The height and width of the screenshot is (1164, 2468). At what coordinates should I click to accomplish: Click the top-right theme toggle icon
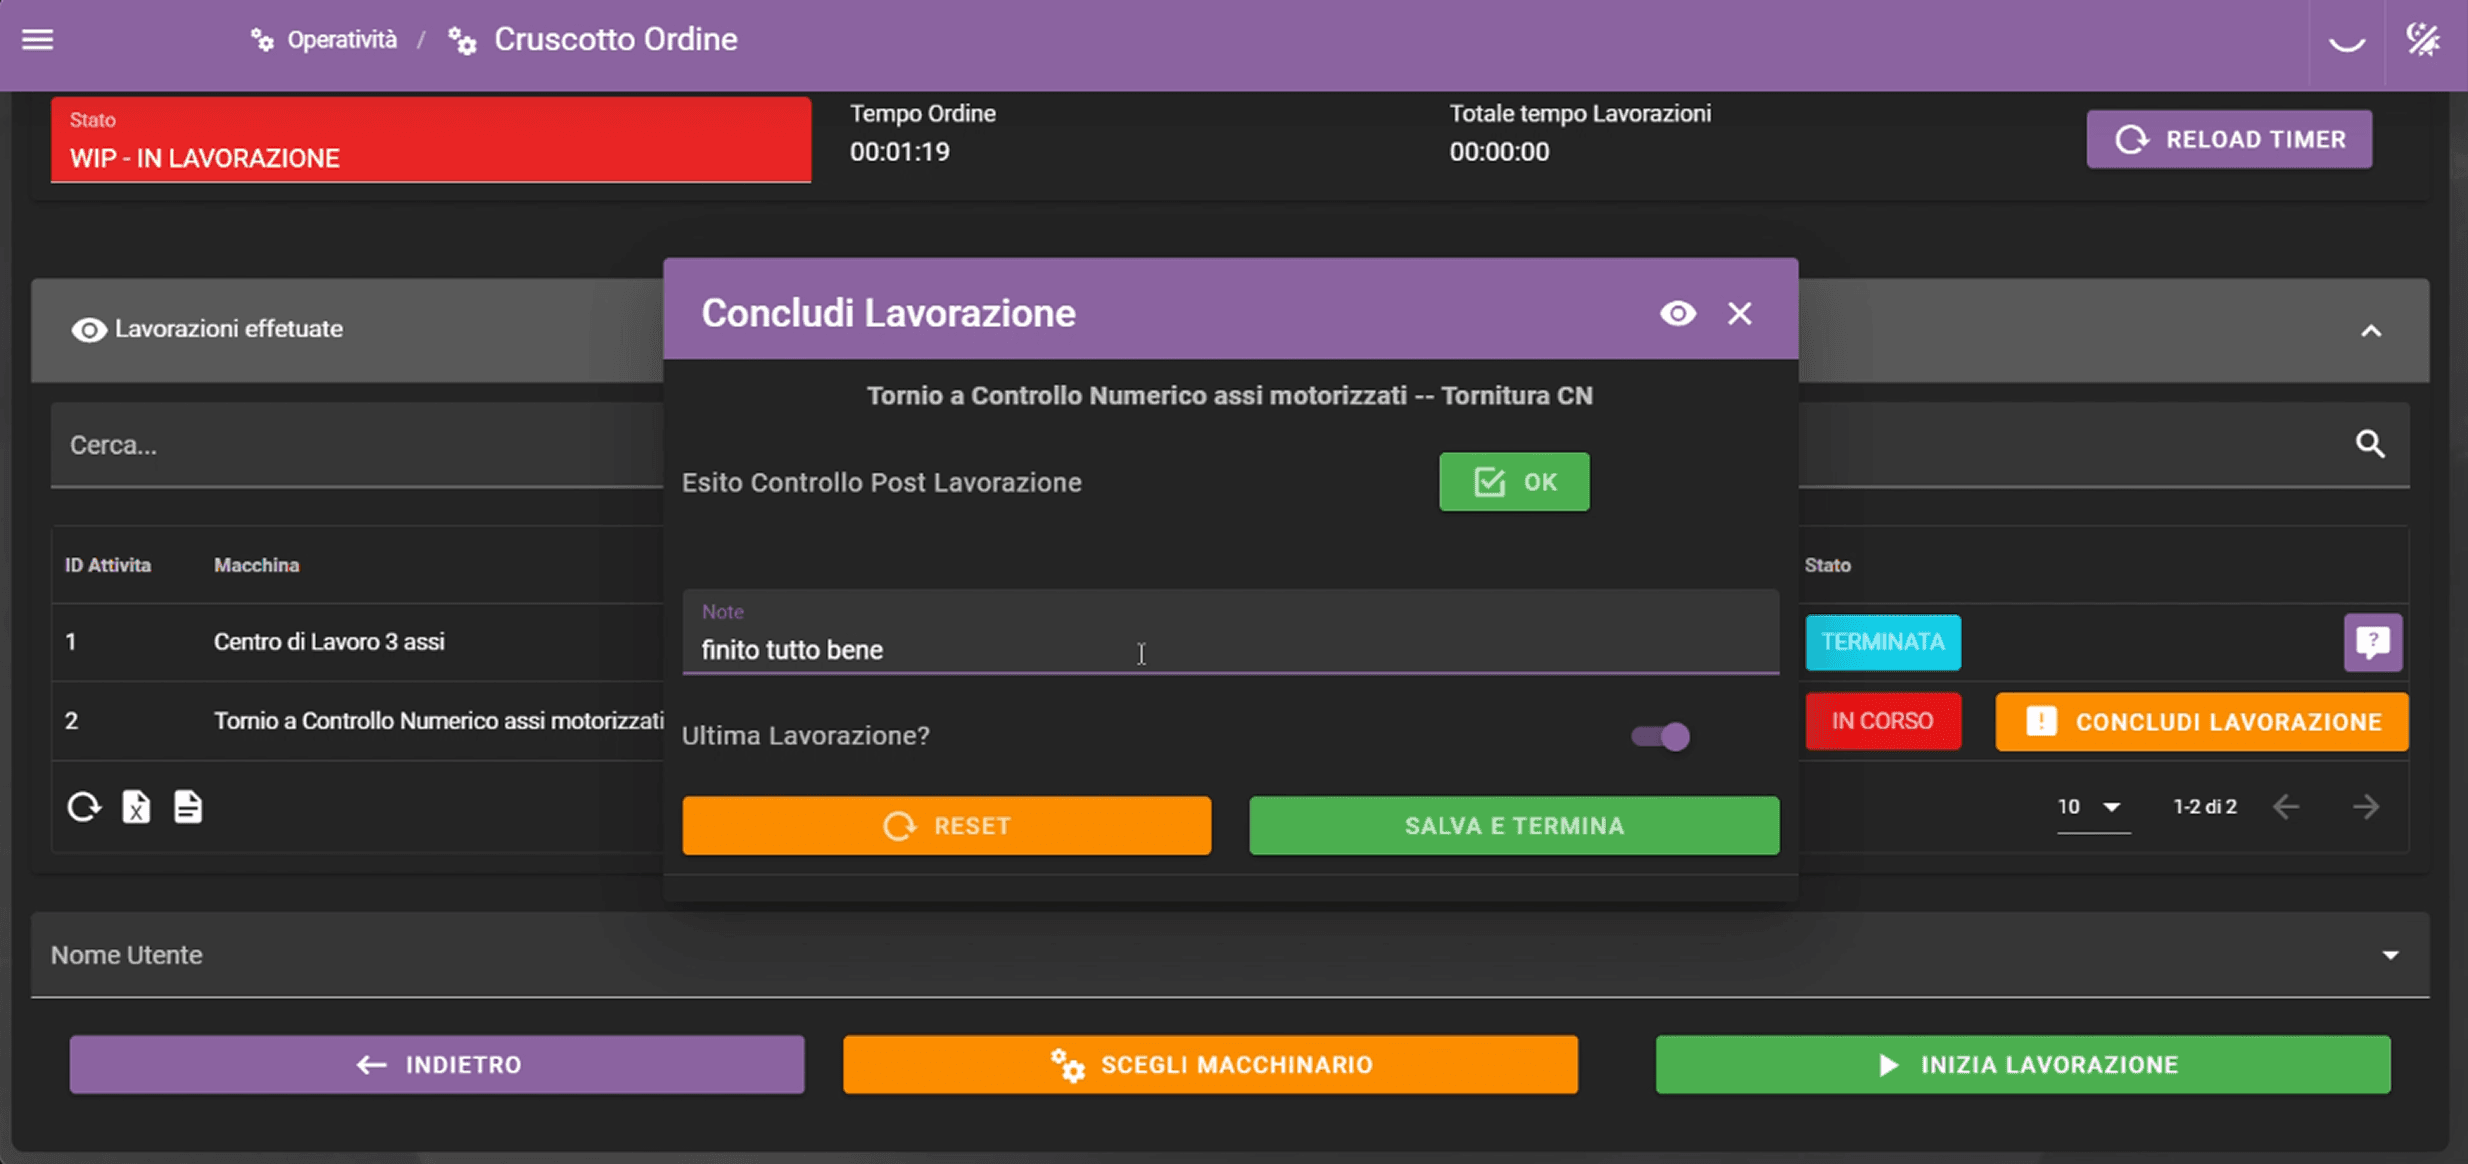click(2424, 40)
